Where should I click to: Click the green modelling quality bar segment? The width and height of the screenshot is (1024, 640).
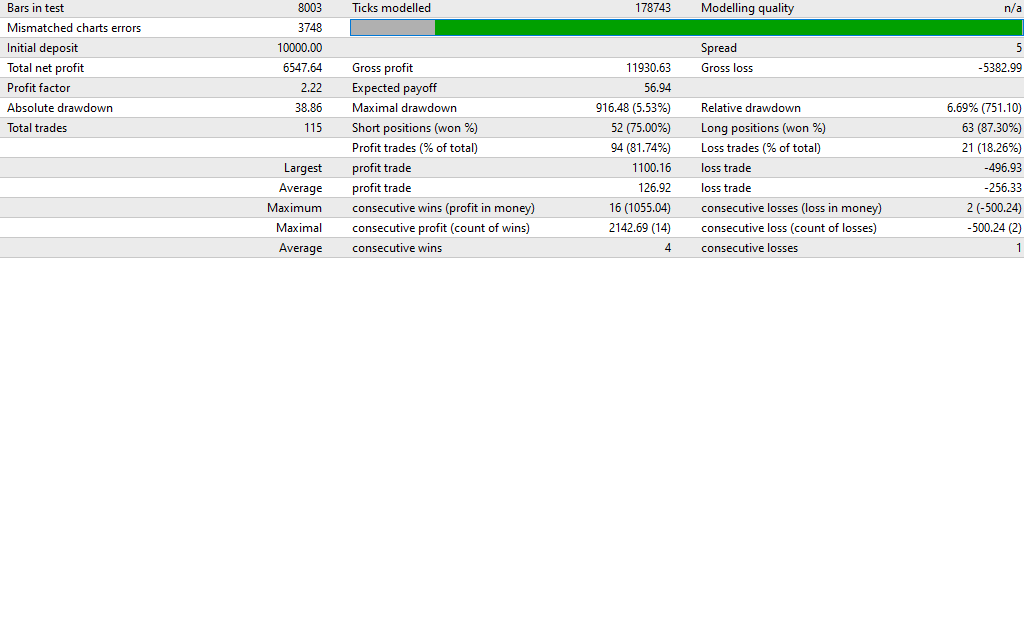pyautogui.click(x=728, y=28)
